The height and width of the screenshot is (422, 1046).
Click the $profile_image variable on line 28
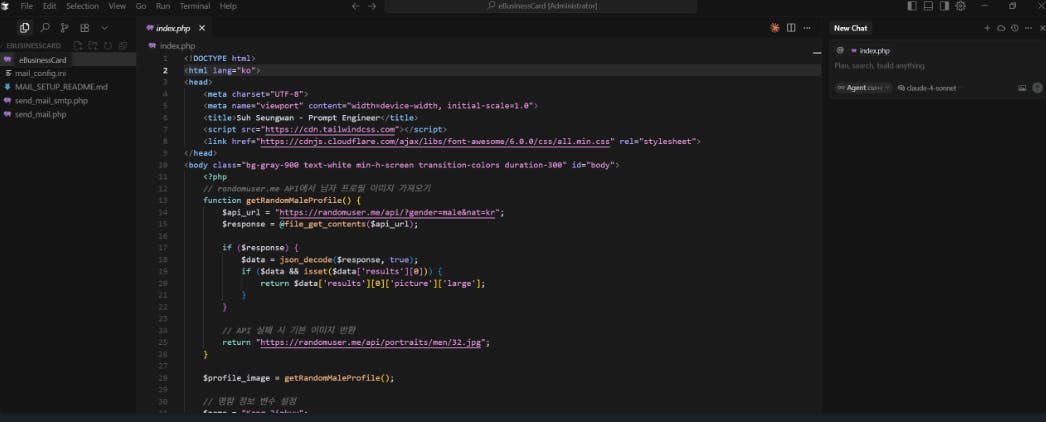237,377
